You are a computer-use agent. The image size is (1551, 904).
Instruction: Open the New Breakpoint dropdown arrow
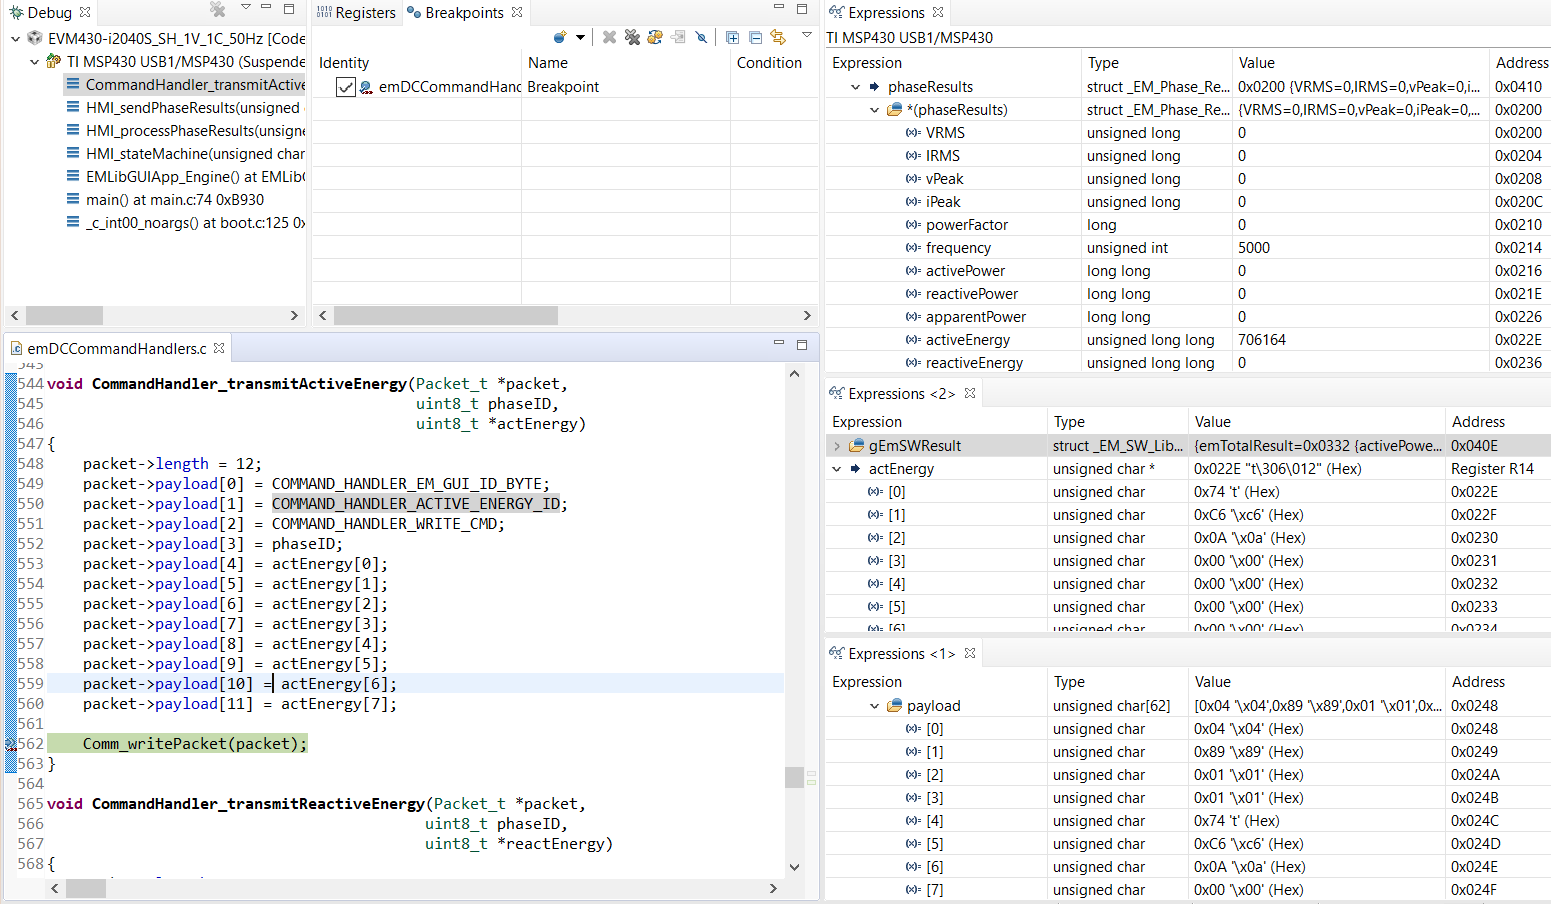(580, 38)
